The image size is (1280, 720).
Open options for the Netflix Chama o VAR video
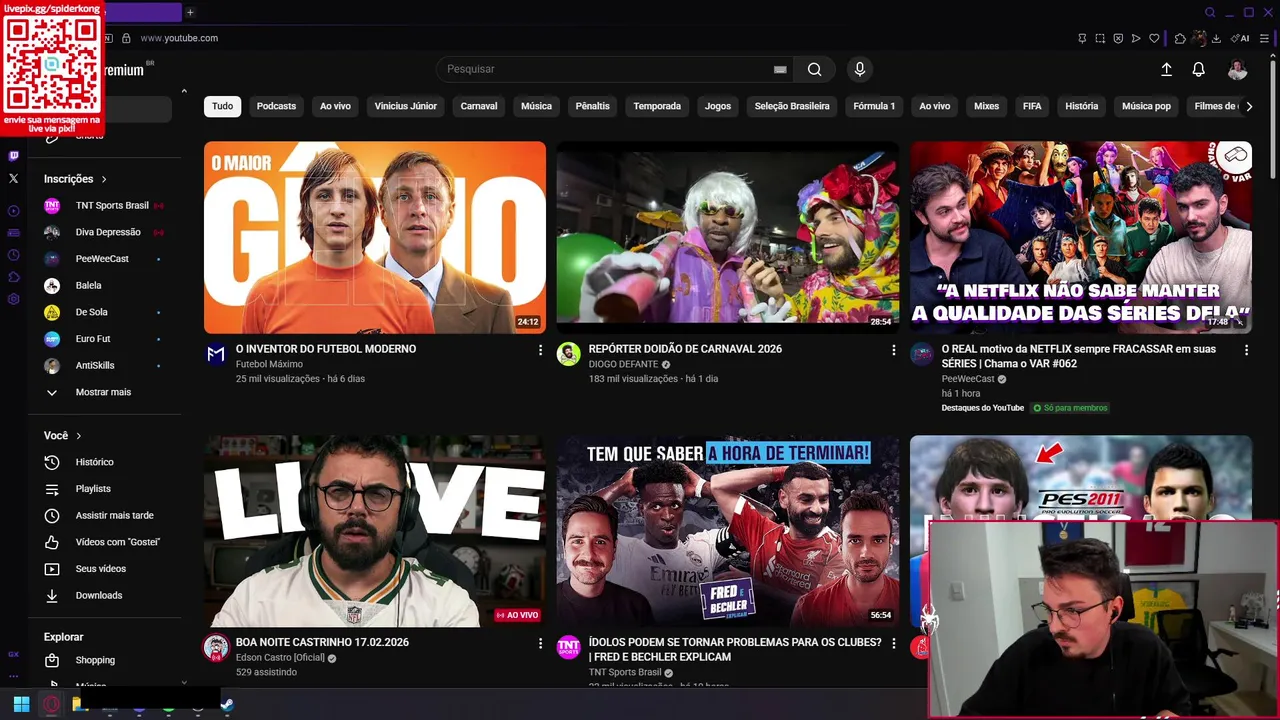pyautogui.click(x=1246, y=350)
